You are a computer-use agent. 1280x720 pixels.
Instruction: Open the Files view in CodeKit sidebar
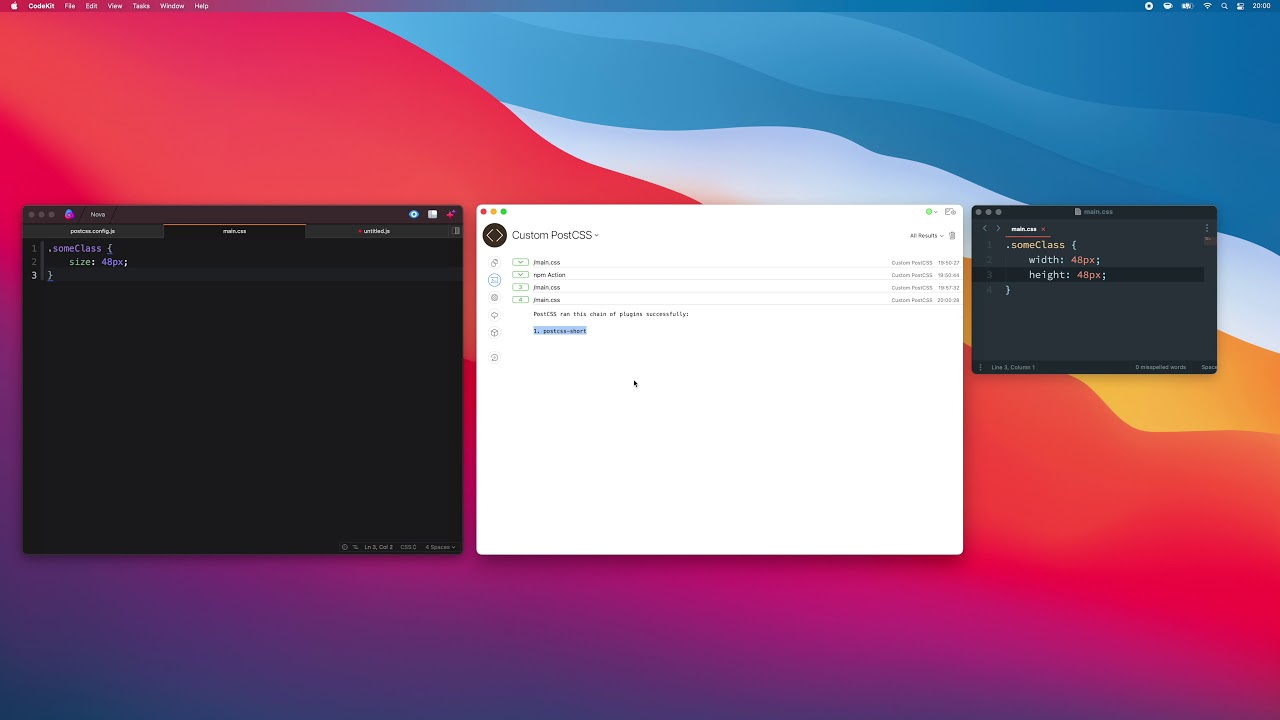click(494, 263)
